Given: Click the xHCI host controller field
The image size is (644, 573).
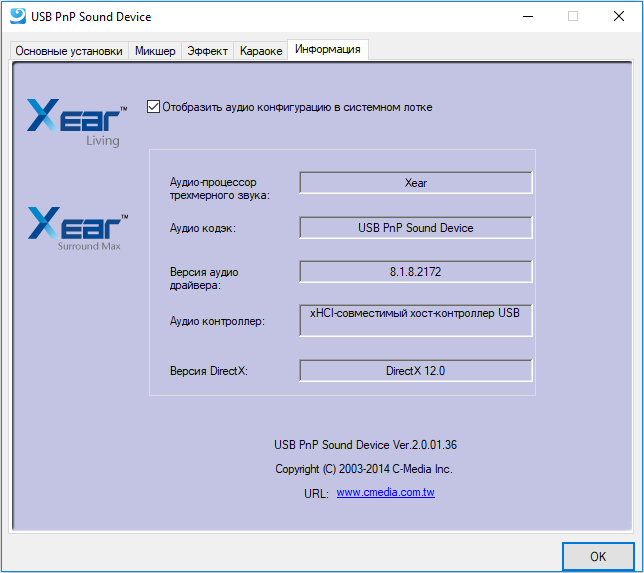Looking at the screenshot, I should click(x=416, y=320).
